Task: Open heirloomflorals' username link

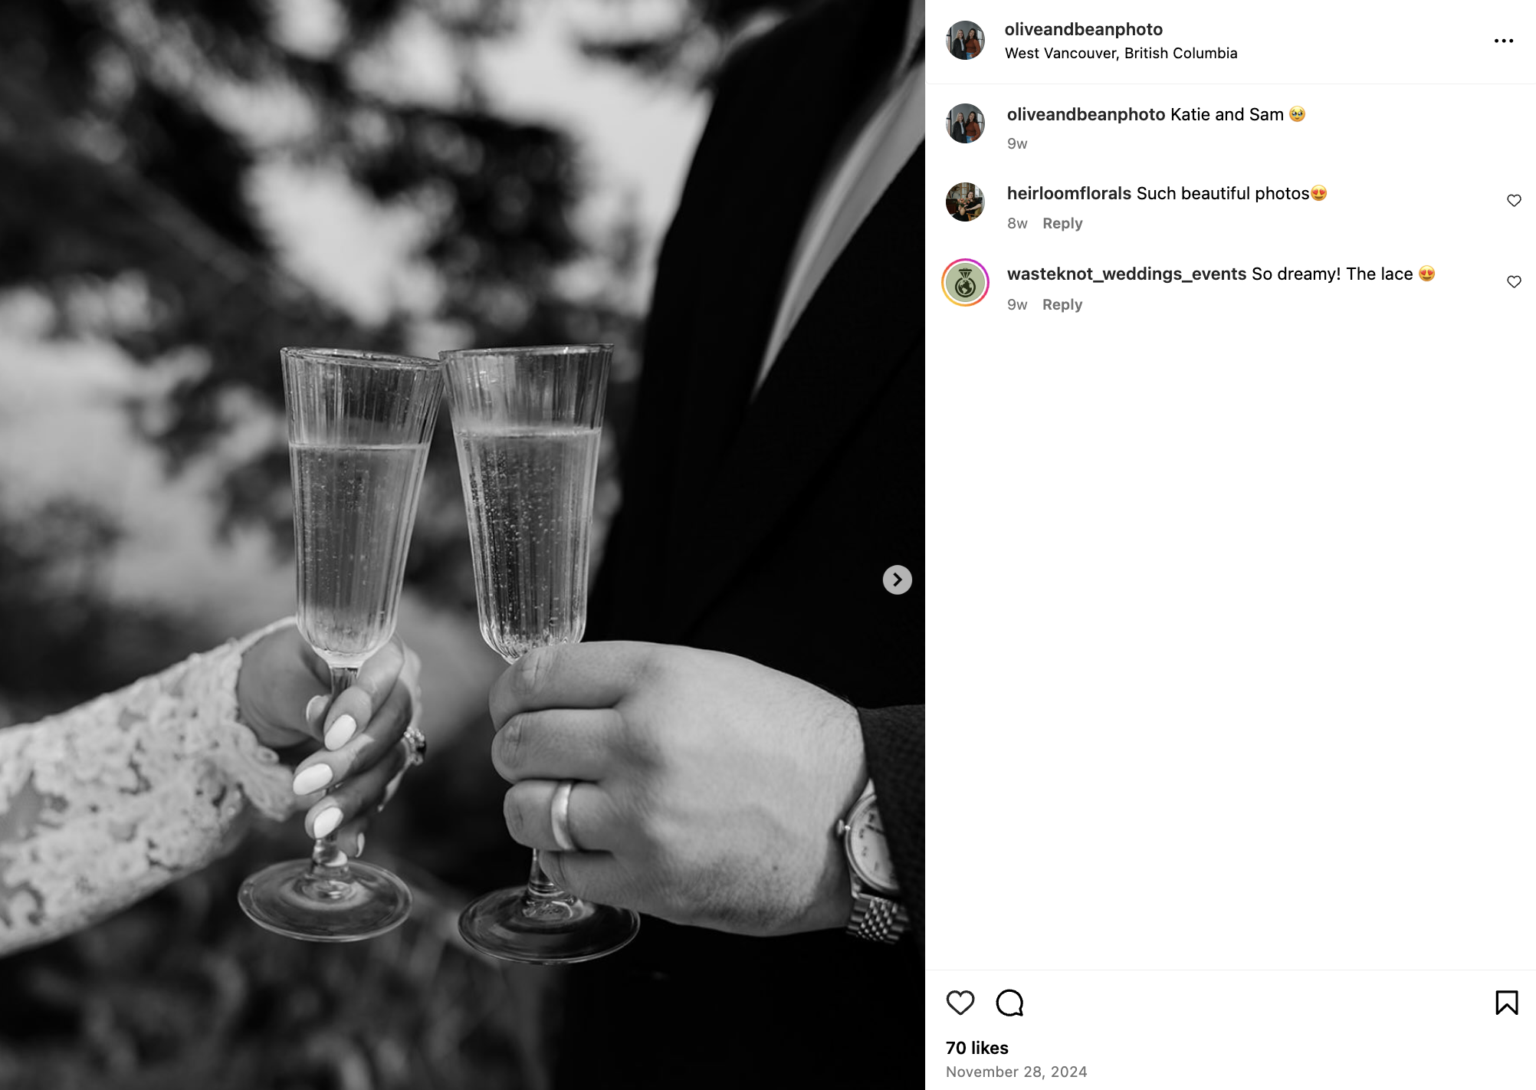Action: pyautogui.click(x=1069, y=192)
